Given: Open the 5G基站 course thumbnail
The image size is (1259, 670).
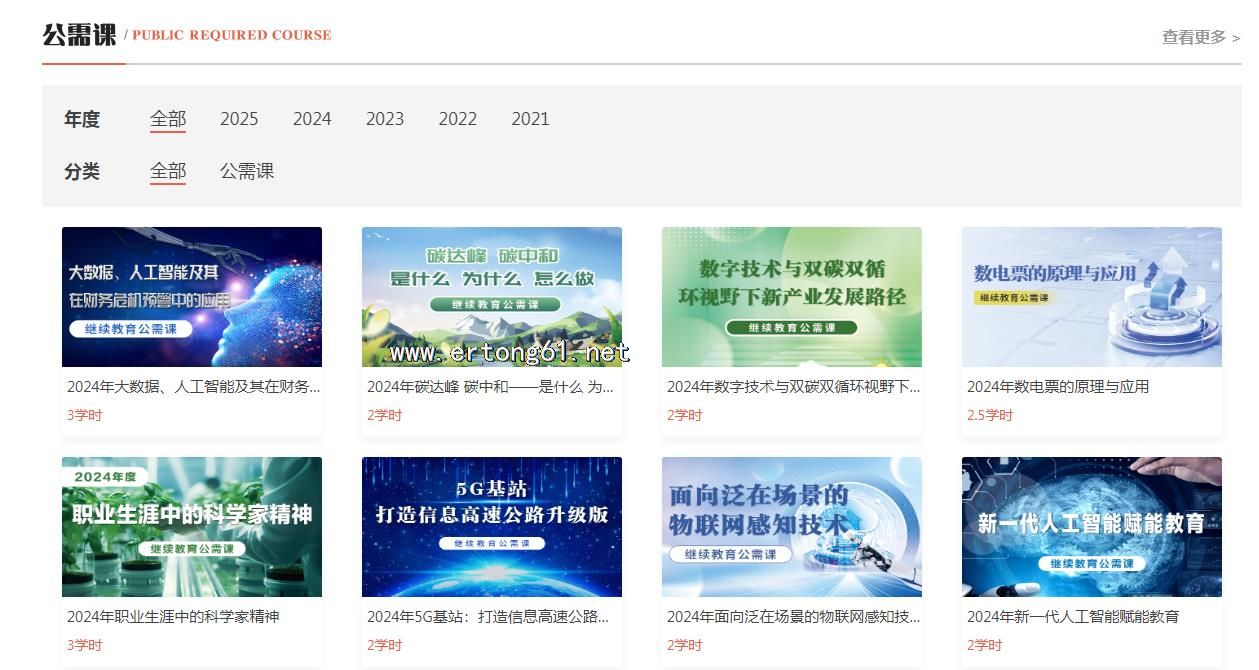Looking at the screenshot, I should (492, 527).
